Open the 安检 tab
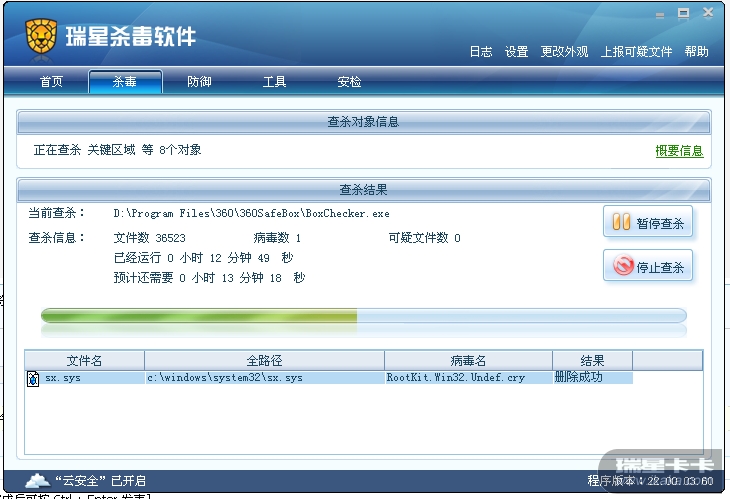730x499 pixels. 349,82
